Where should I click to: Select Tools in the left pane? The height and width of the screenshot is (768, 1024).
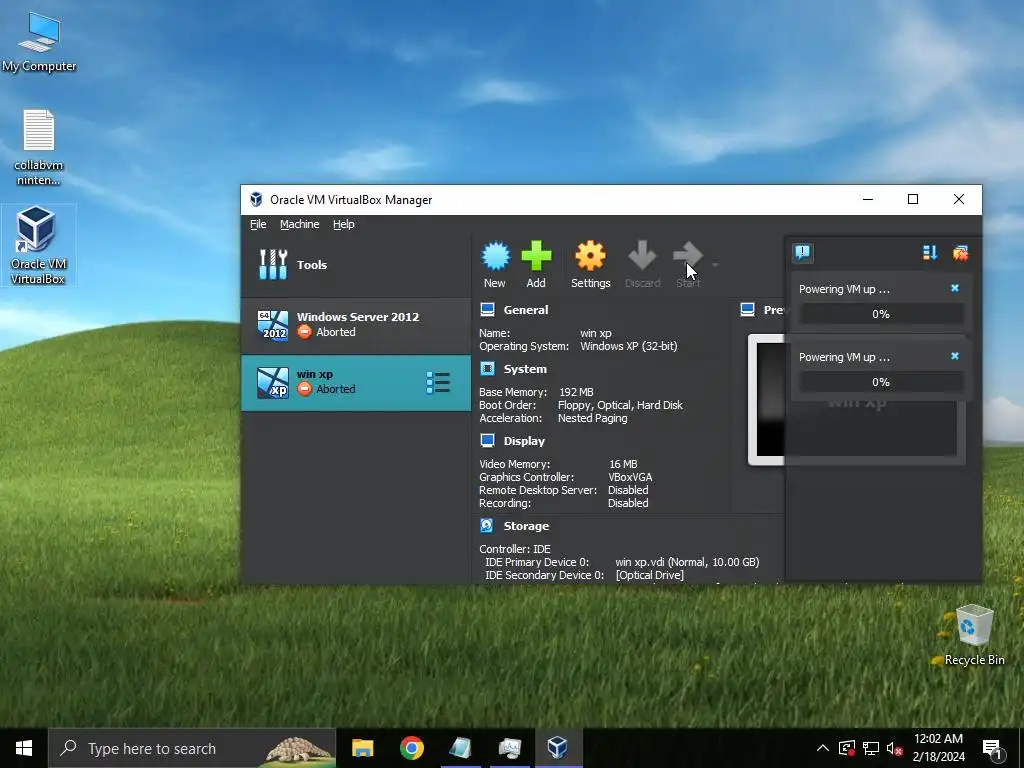pos(356,264)
